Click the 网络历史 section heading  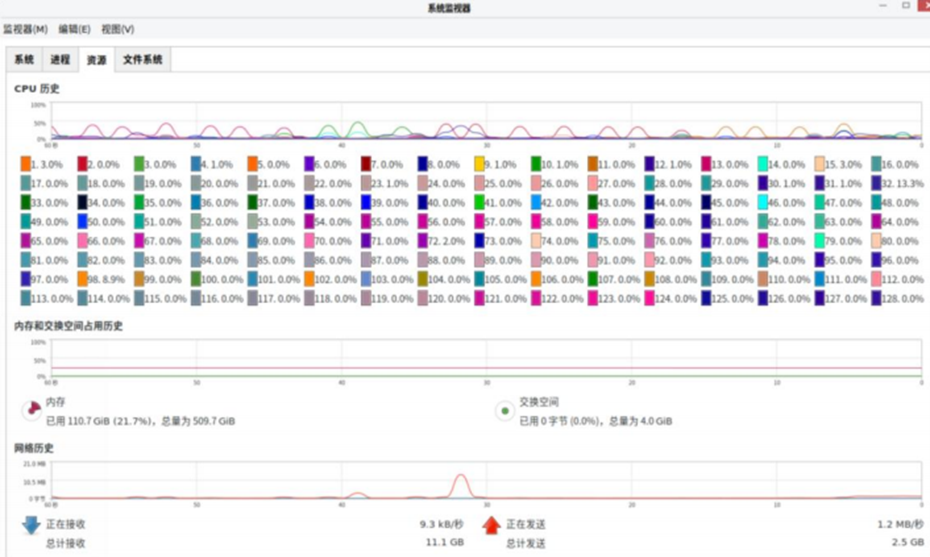click(34, 448)
